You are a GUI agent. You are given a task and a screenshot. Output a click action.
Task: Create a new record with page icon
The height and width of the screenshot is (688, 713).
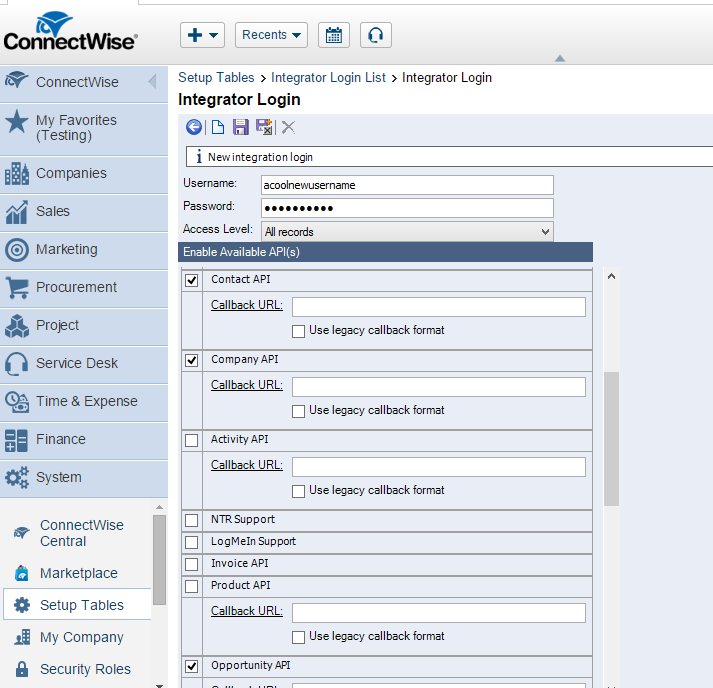pos(218,127)
